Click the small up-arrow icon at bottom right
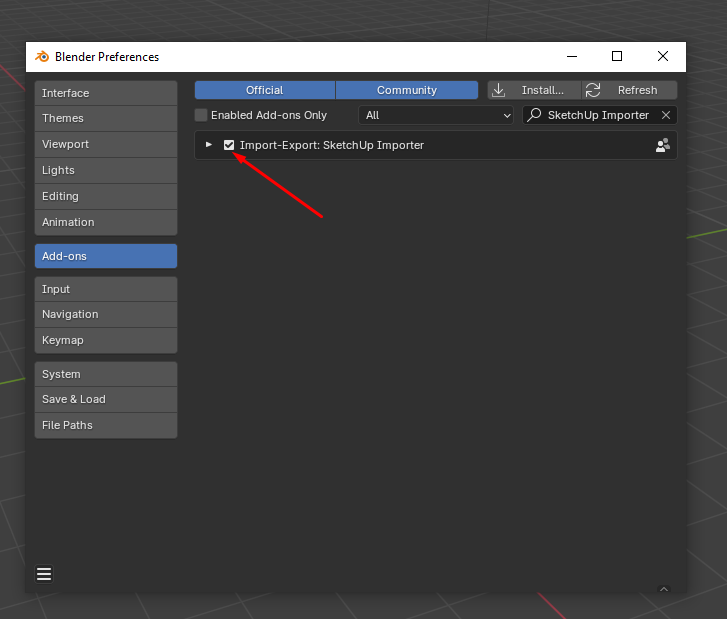The image size is (727, 619). (x=663, y=589)
